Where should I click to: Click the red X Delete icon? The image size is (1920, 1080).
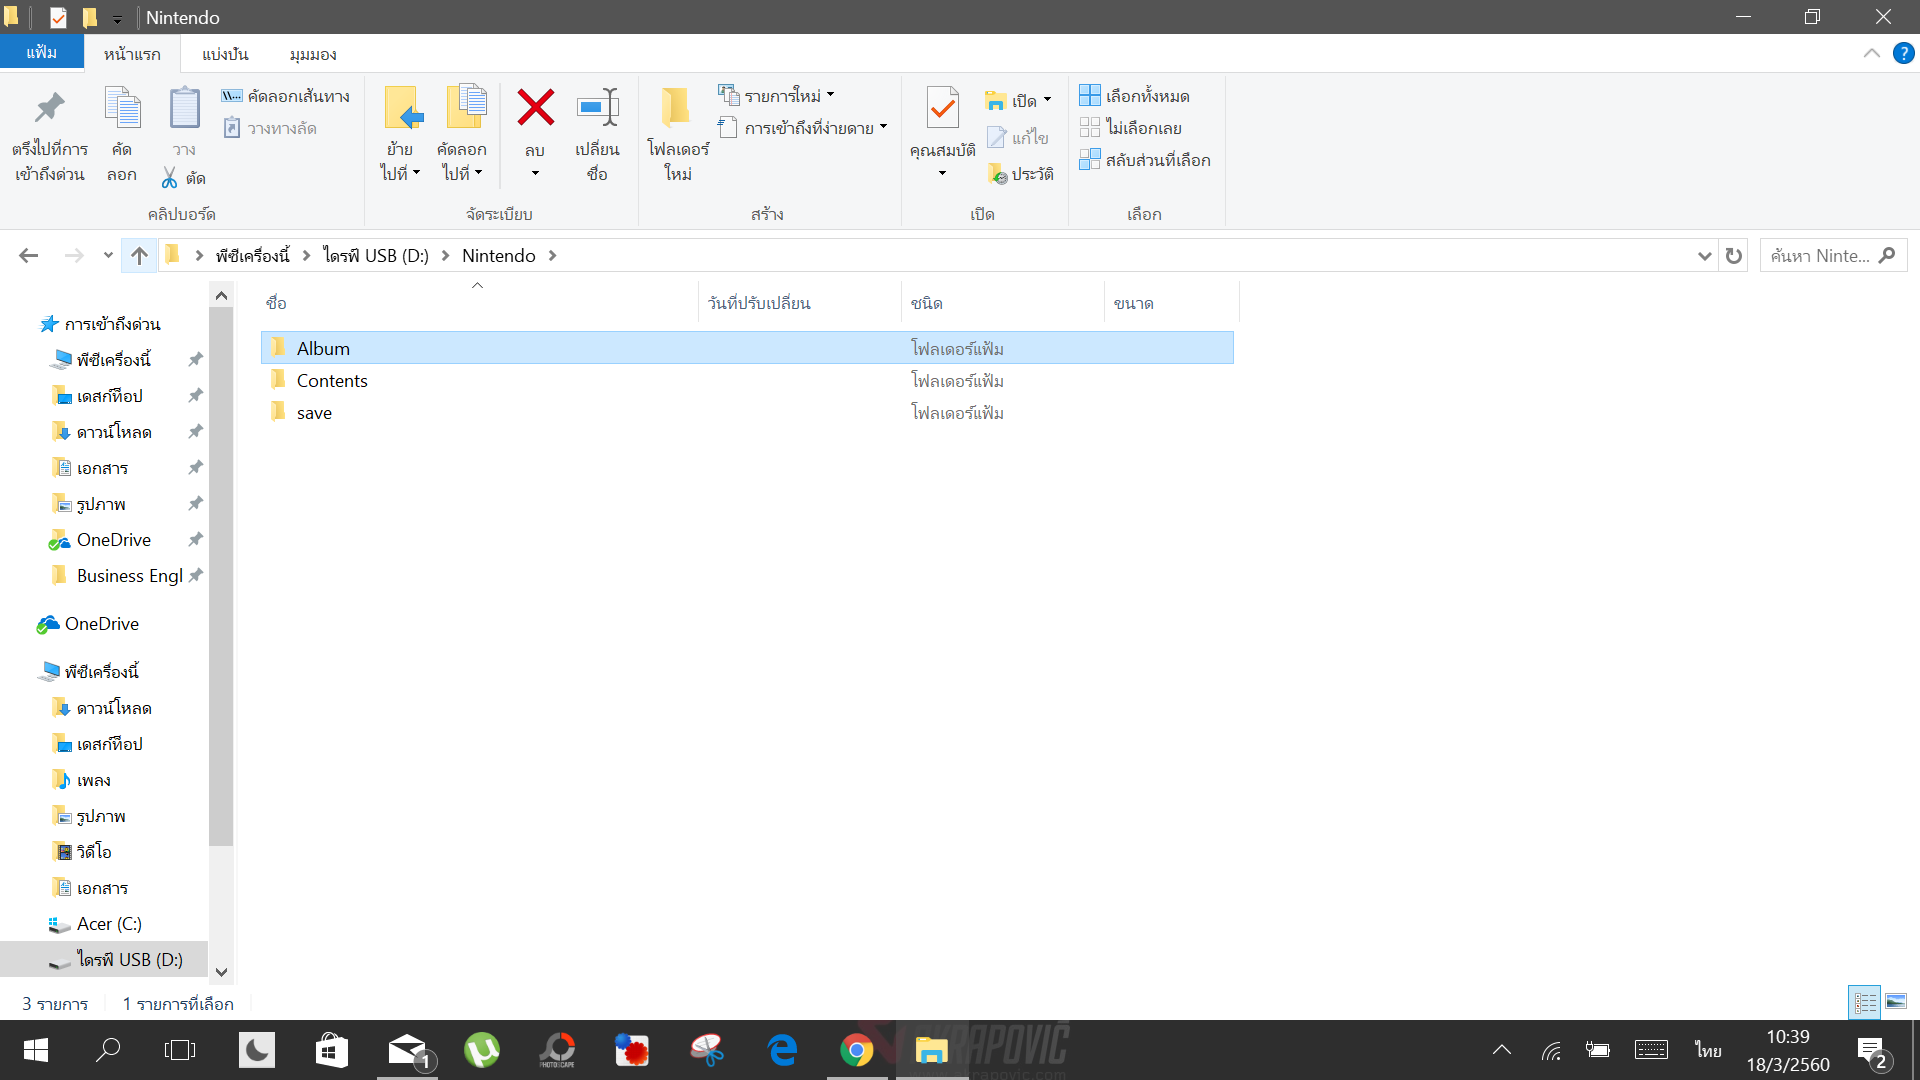pyautogui.click(x=535, y=107)
